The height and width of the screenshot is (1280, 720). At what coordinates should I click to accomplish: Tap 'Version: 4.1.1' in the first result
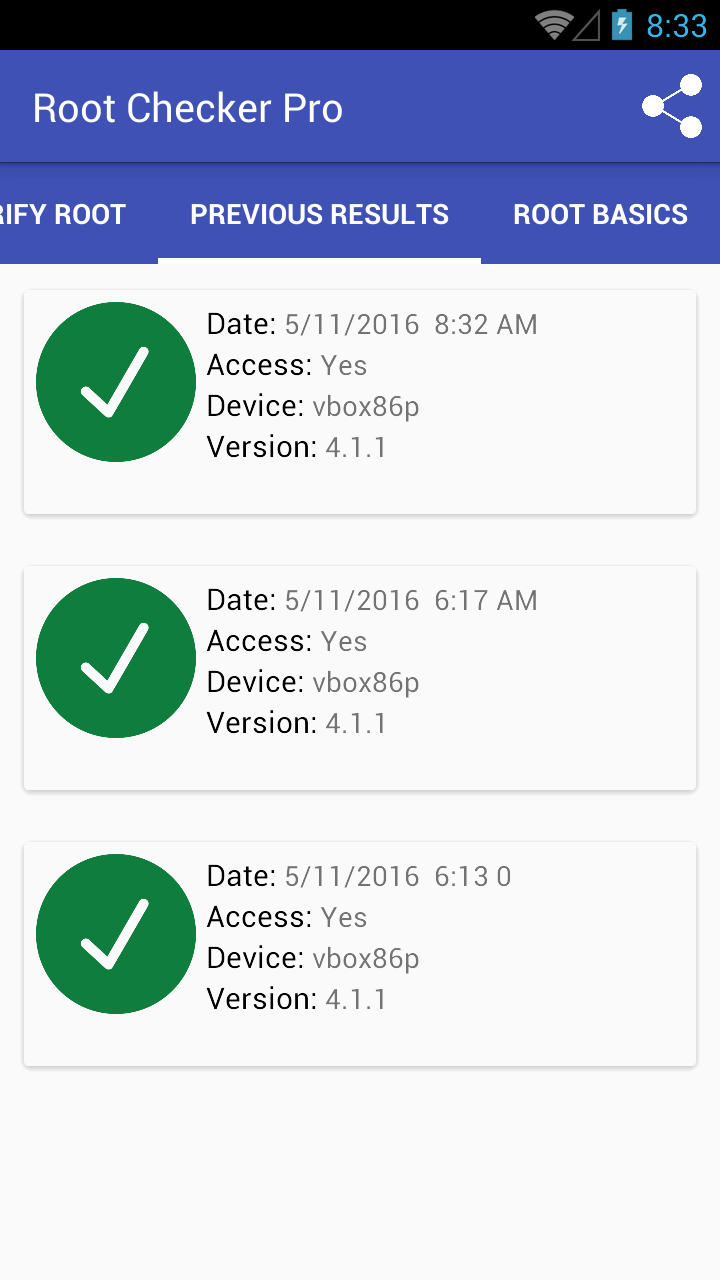pos(297,447)
